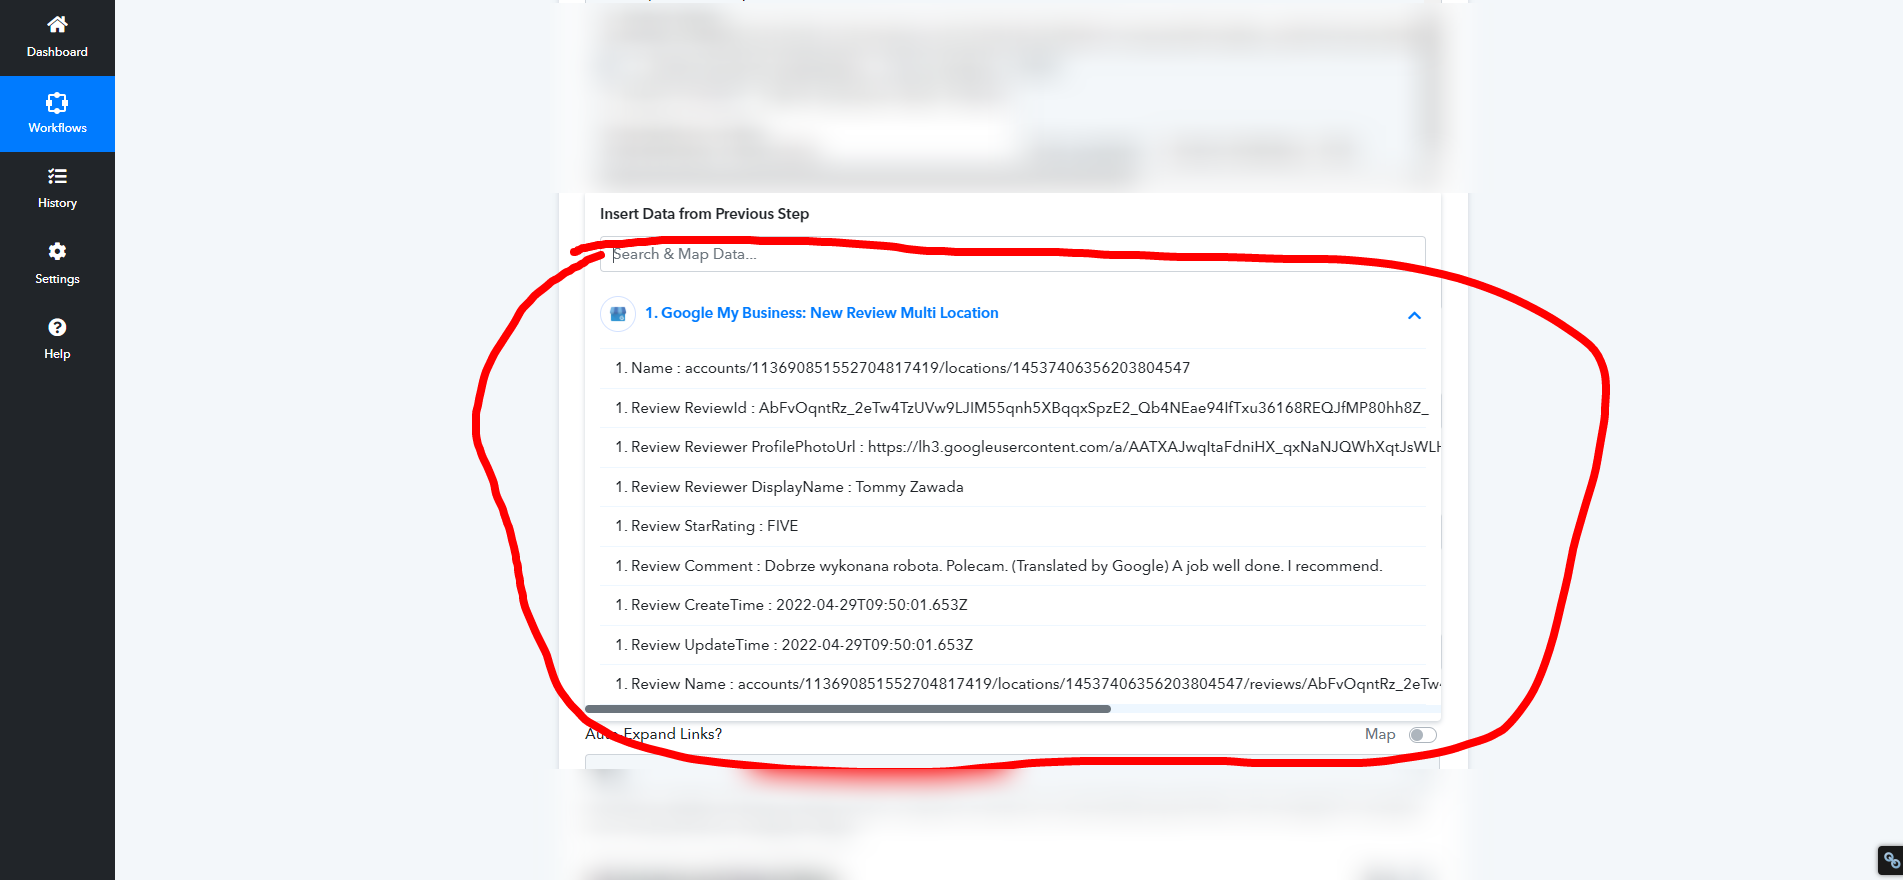Open the Settings gear icon
Viewport: 1903px width, 880px height.
pyautogui.click(x=57, y=251)
